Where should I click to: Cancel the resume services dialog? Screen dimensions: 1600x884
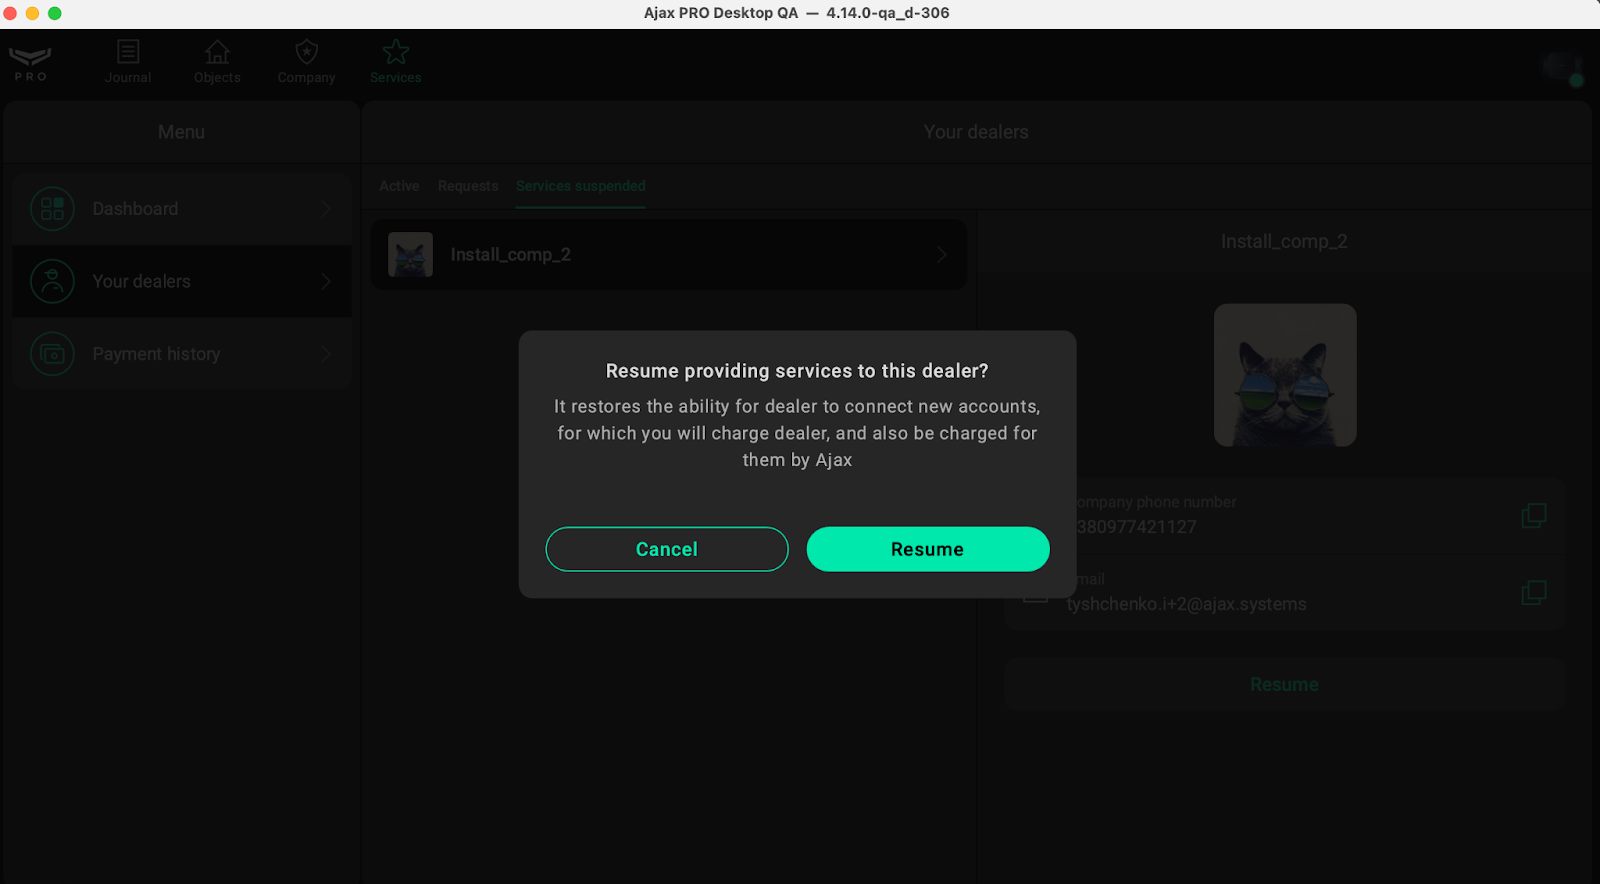[x=667, y=549]
